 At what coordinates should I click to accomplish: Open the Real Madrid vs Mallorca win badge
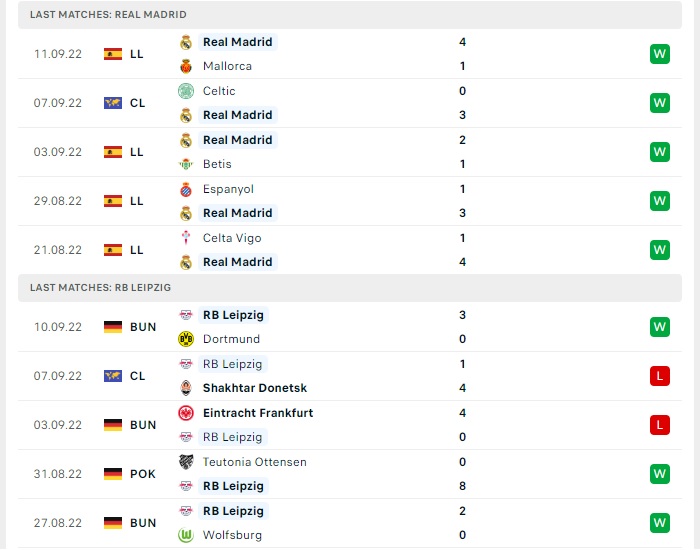pos(660,54)
